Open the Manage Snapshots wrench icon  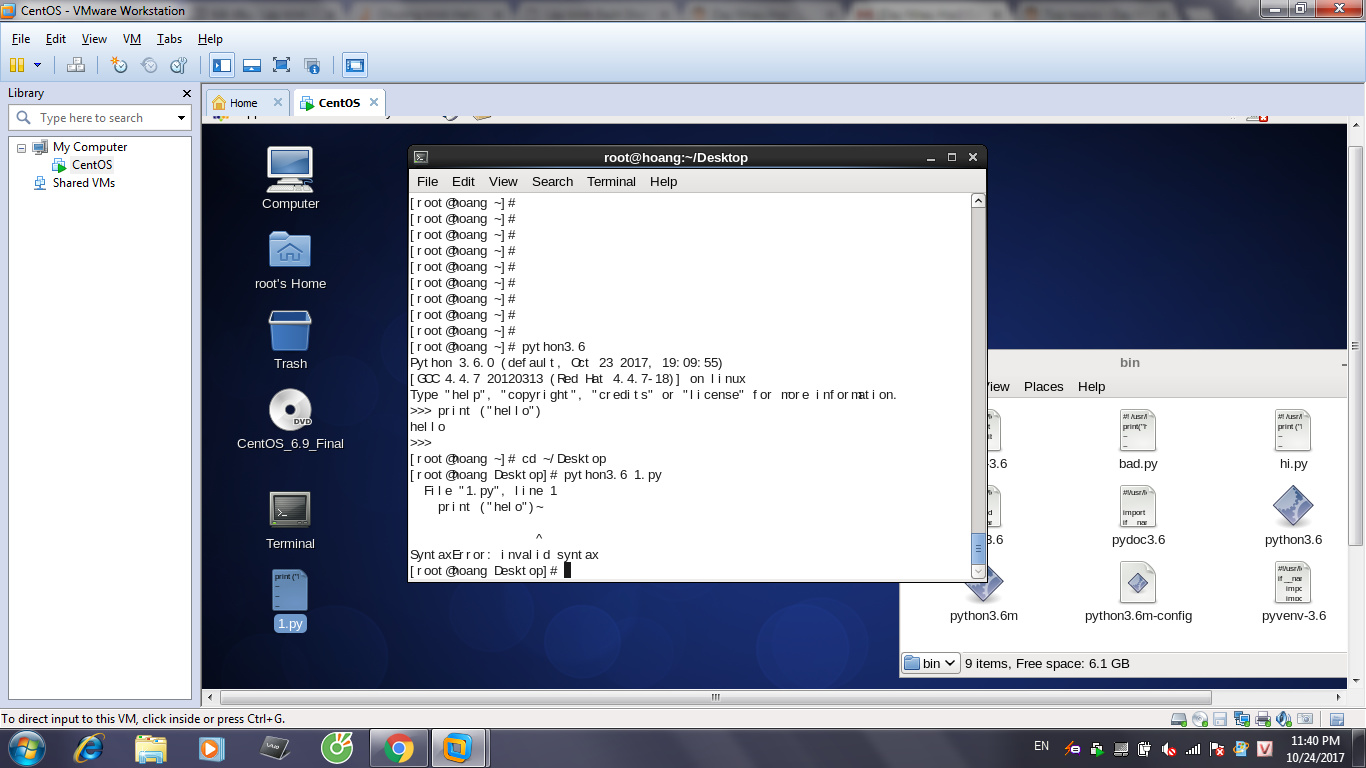coord(179,65)
